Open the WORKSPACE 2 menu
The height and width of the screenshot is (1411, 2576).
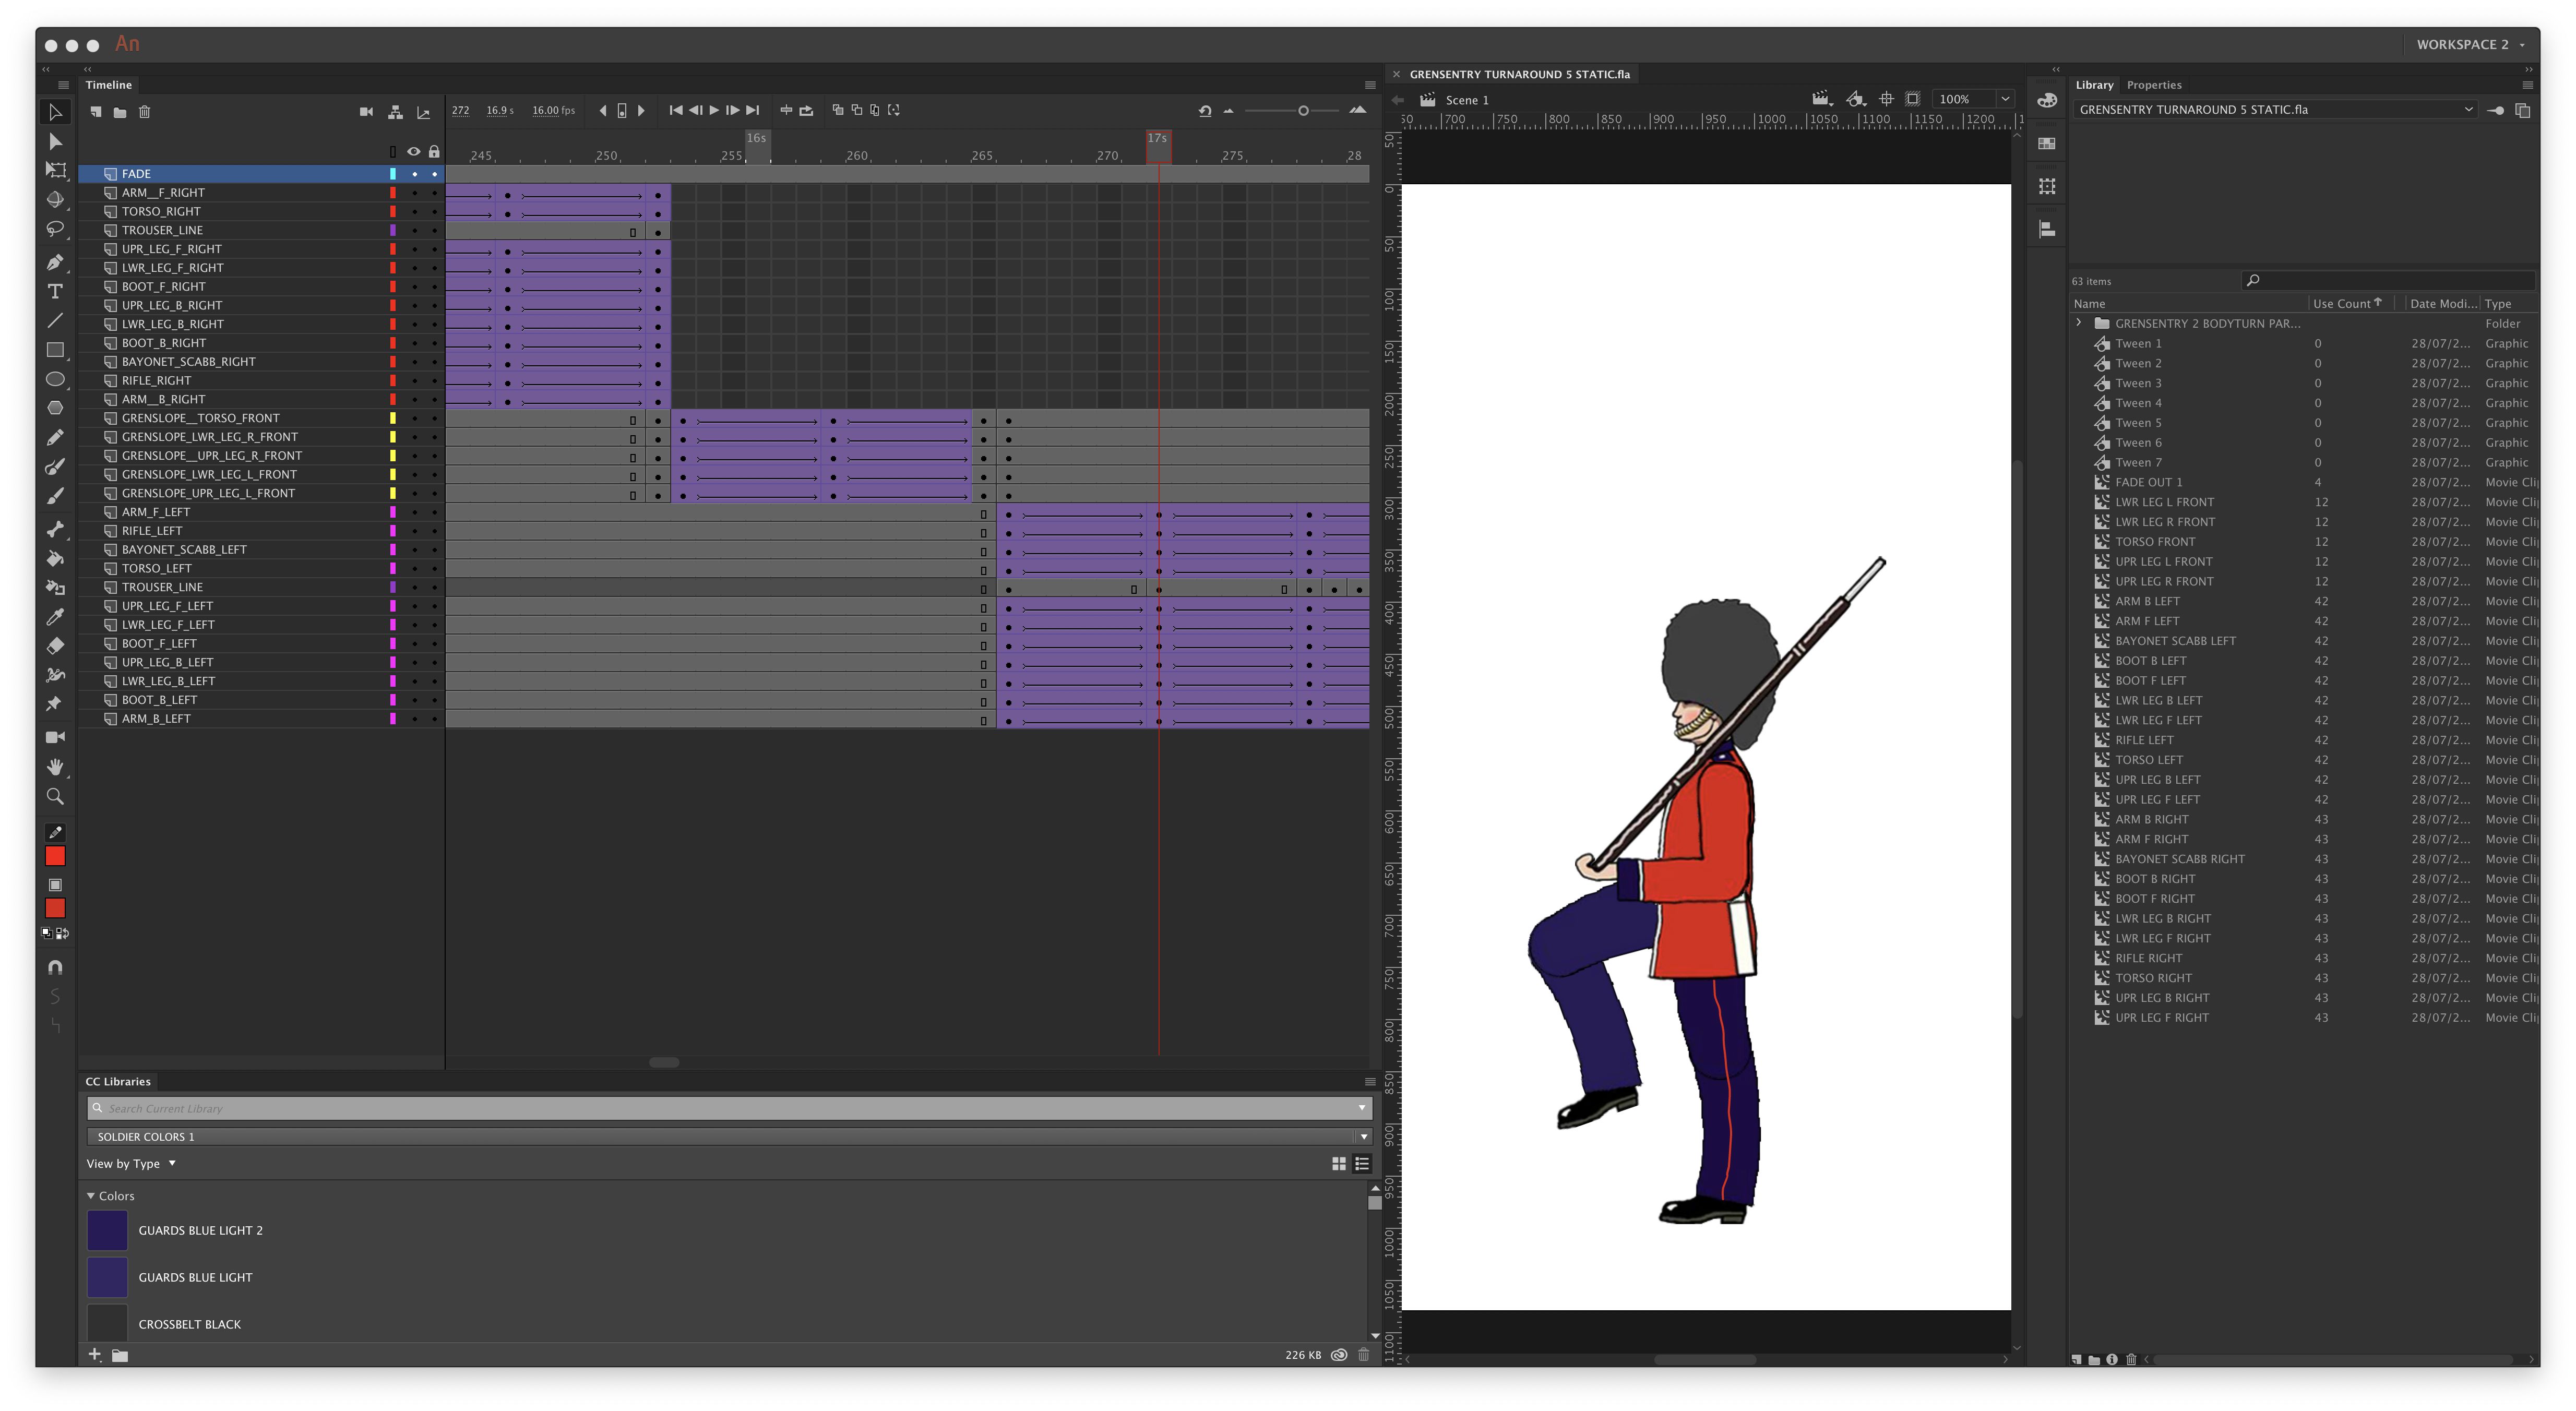tap(2469, 44)
